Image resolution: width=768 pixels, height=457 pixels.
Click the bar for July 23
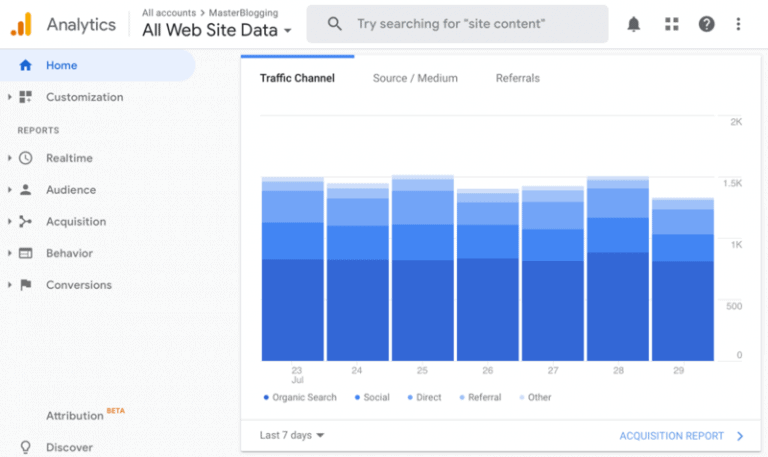click(292, 269)
